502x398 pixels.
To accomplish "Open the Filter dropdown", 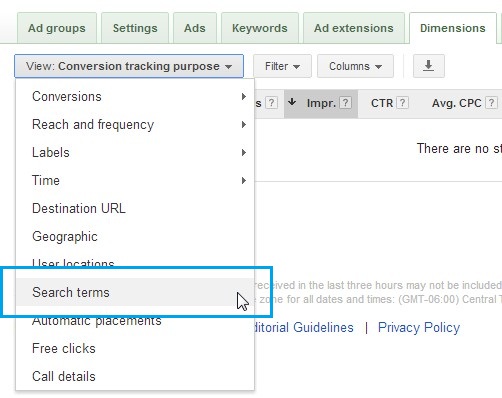I will 282,66.
